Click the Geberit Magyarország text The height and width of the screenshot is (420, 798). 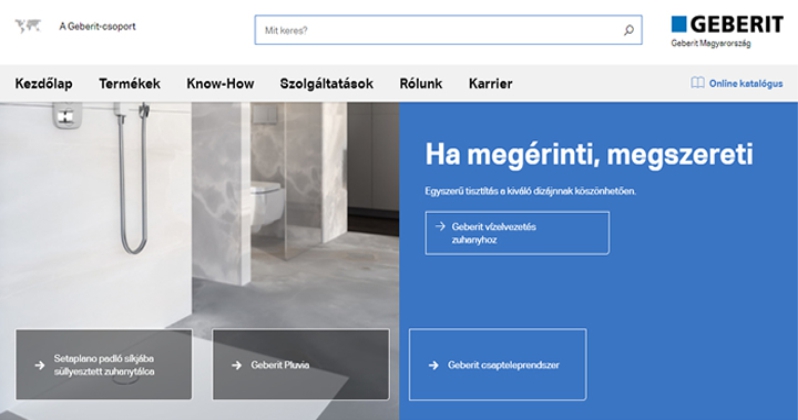(710, 43)
